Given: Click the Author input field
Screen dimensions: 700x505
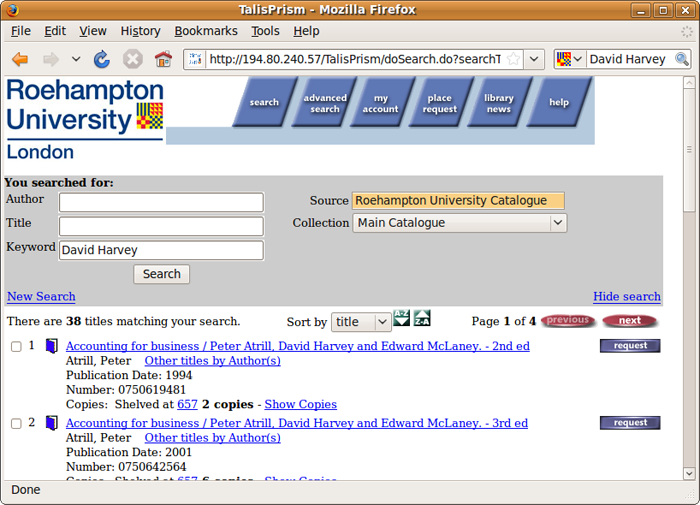Looking at the screenshot, I should pyautogui.click(x=161, y=202).
